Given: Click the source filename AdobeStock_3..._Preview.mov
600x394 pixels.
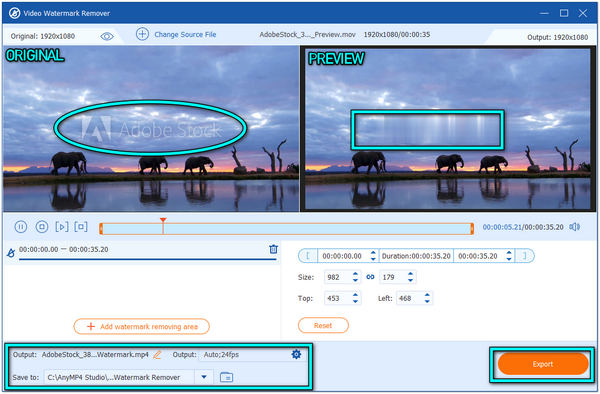Looking at the screenshot, I should click(307, 34).
